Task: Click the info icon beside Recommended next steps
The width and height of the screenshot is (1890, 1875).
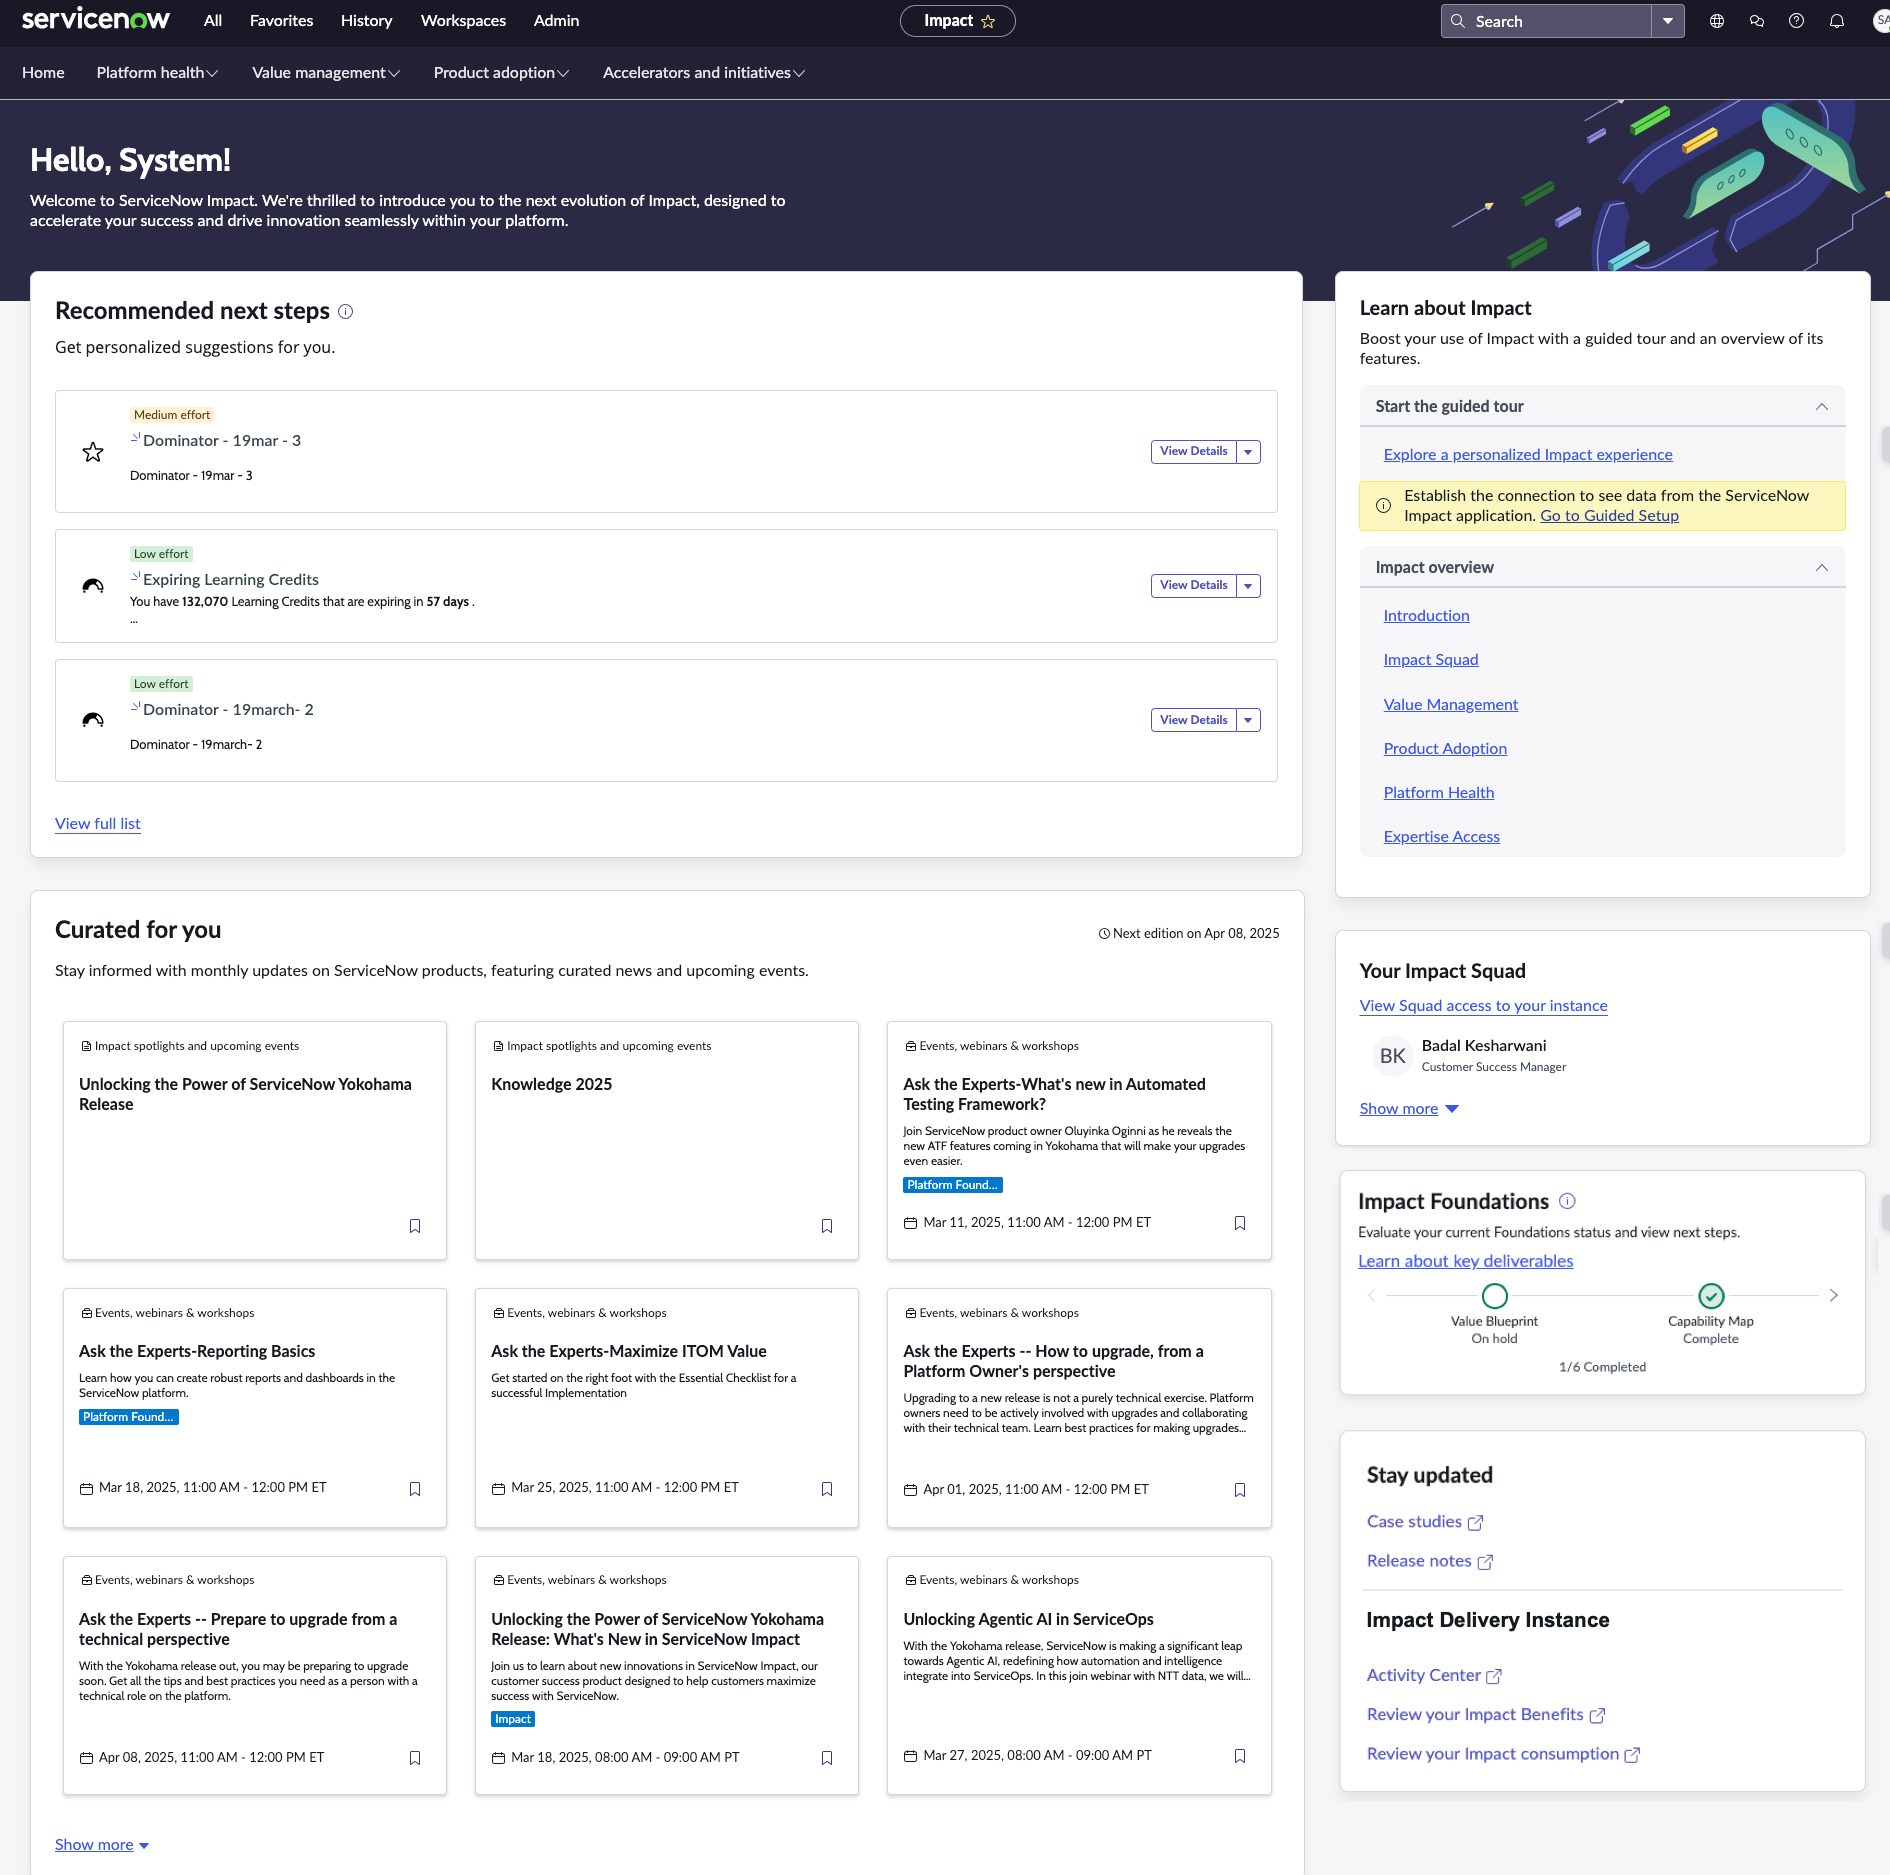Action: click(x=346, y=311)
